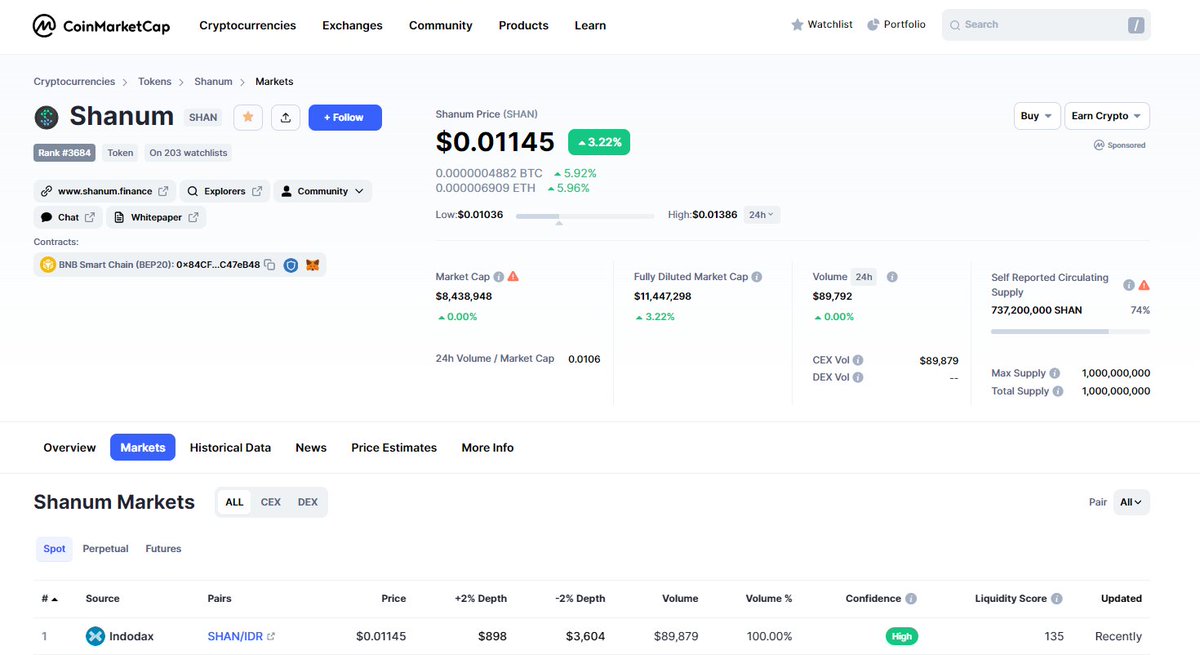This screenshot has width=1200, height=655.
Task: Open Portfolio from the header
Action: [x=896, y=24]
